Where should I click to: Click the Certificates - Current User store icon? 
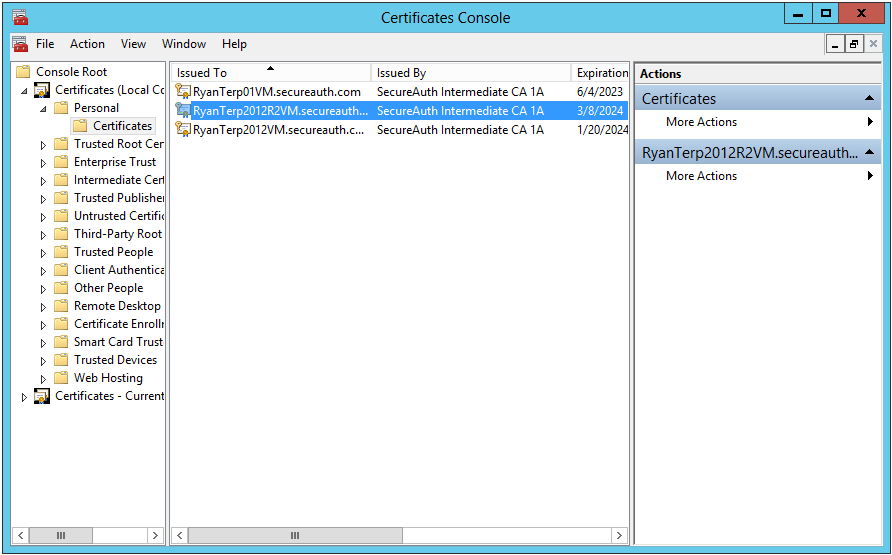point(42,396)
